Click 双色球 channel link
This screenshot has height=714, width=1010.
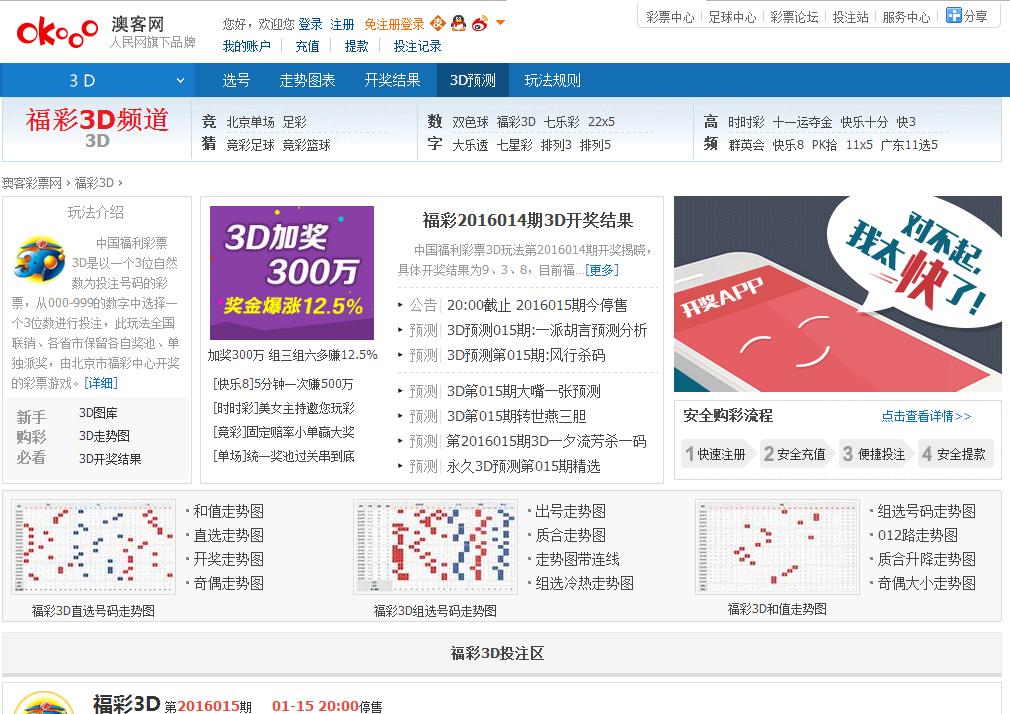click(470, 122)
